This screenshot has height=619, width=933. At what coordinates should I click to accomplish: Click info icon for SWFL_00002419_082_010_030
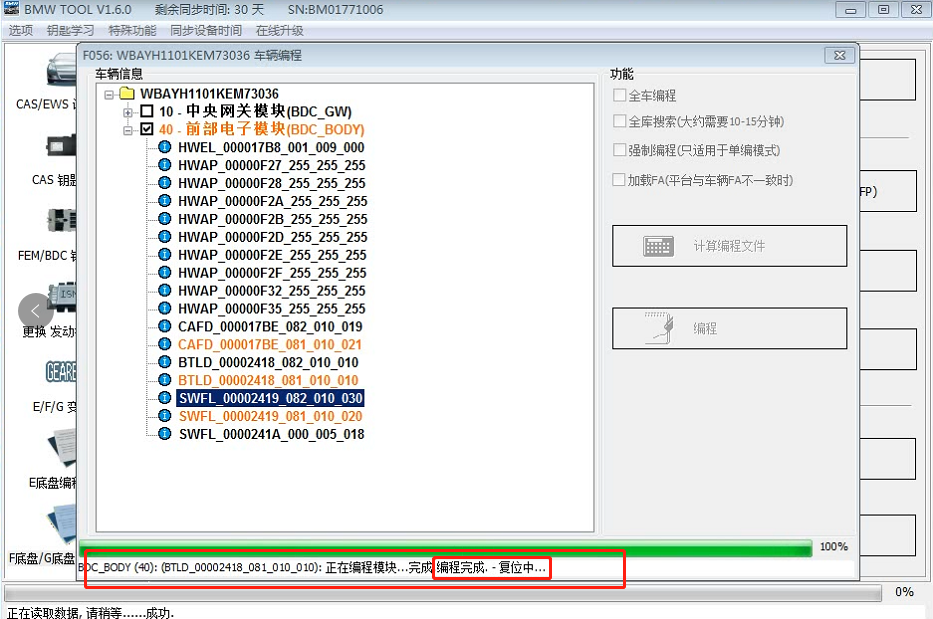pos(165,398)
